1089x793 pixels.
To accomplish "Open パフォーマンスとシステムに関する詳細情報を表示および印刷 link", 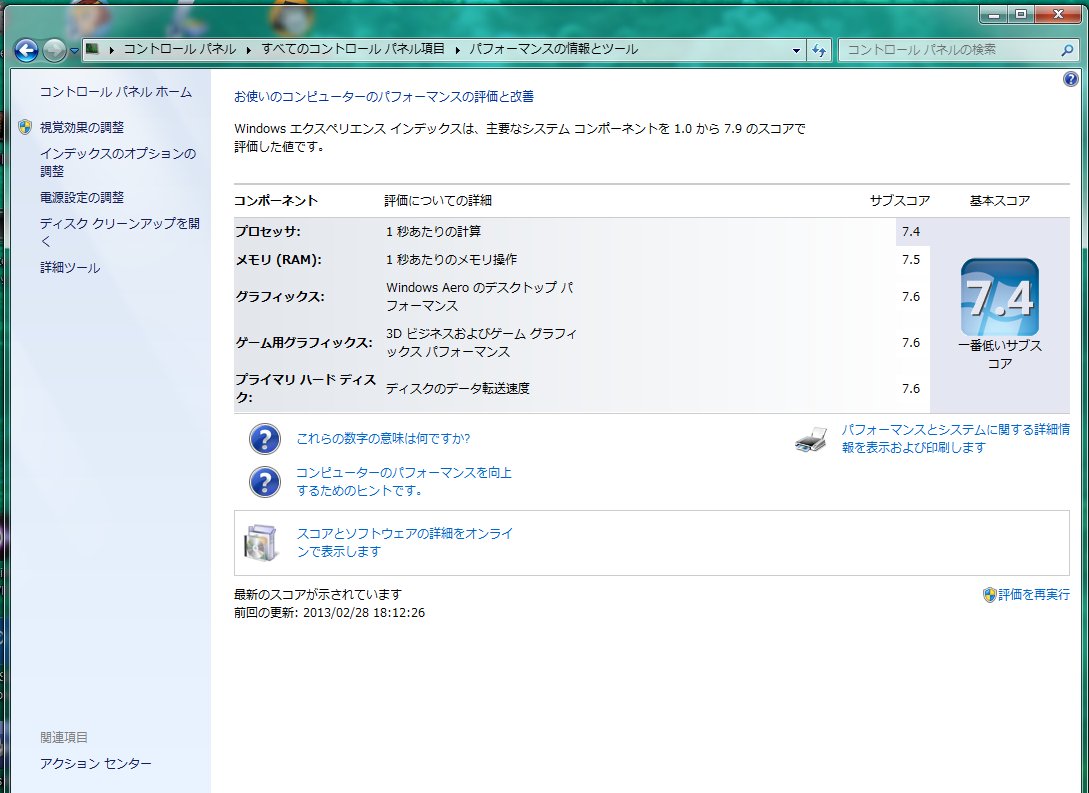I will 956,438.
